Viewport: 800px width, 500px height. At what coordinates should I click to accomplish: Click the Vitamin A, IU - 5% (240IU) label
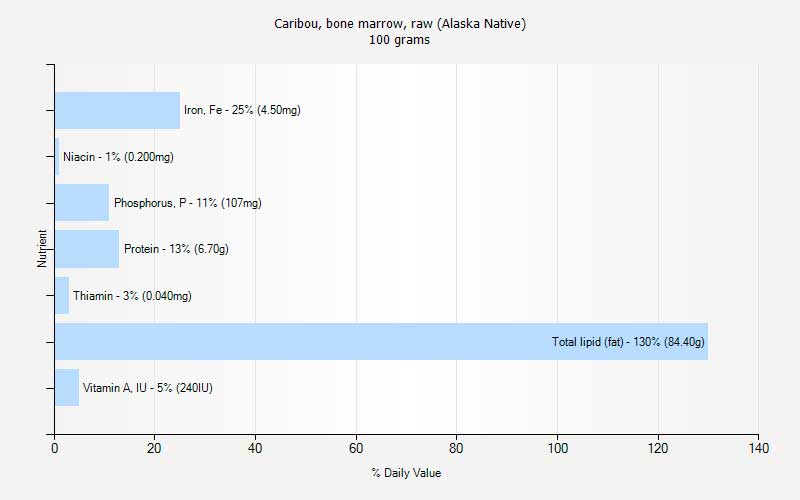tap(148, 388)
